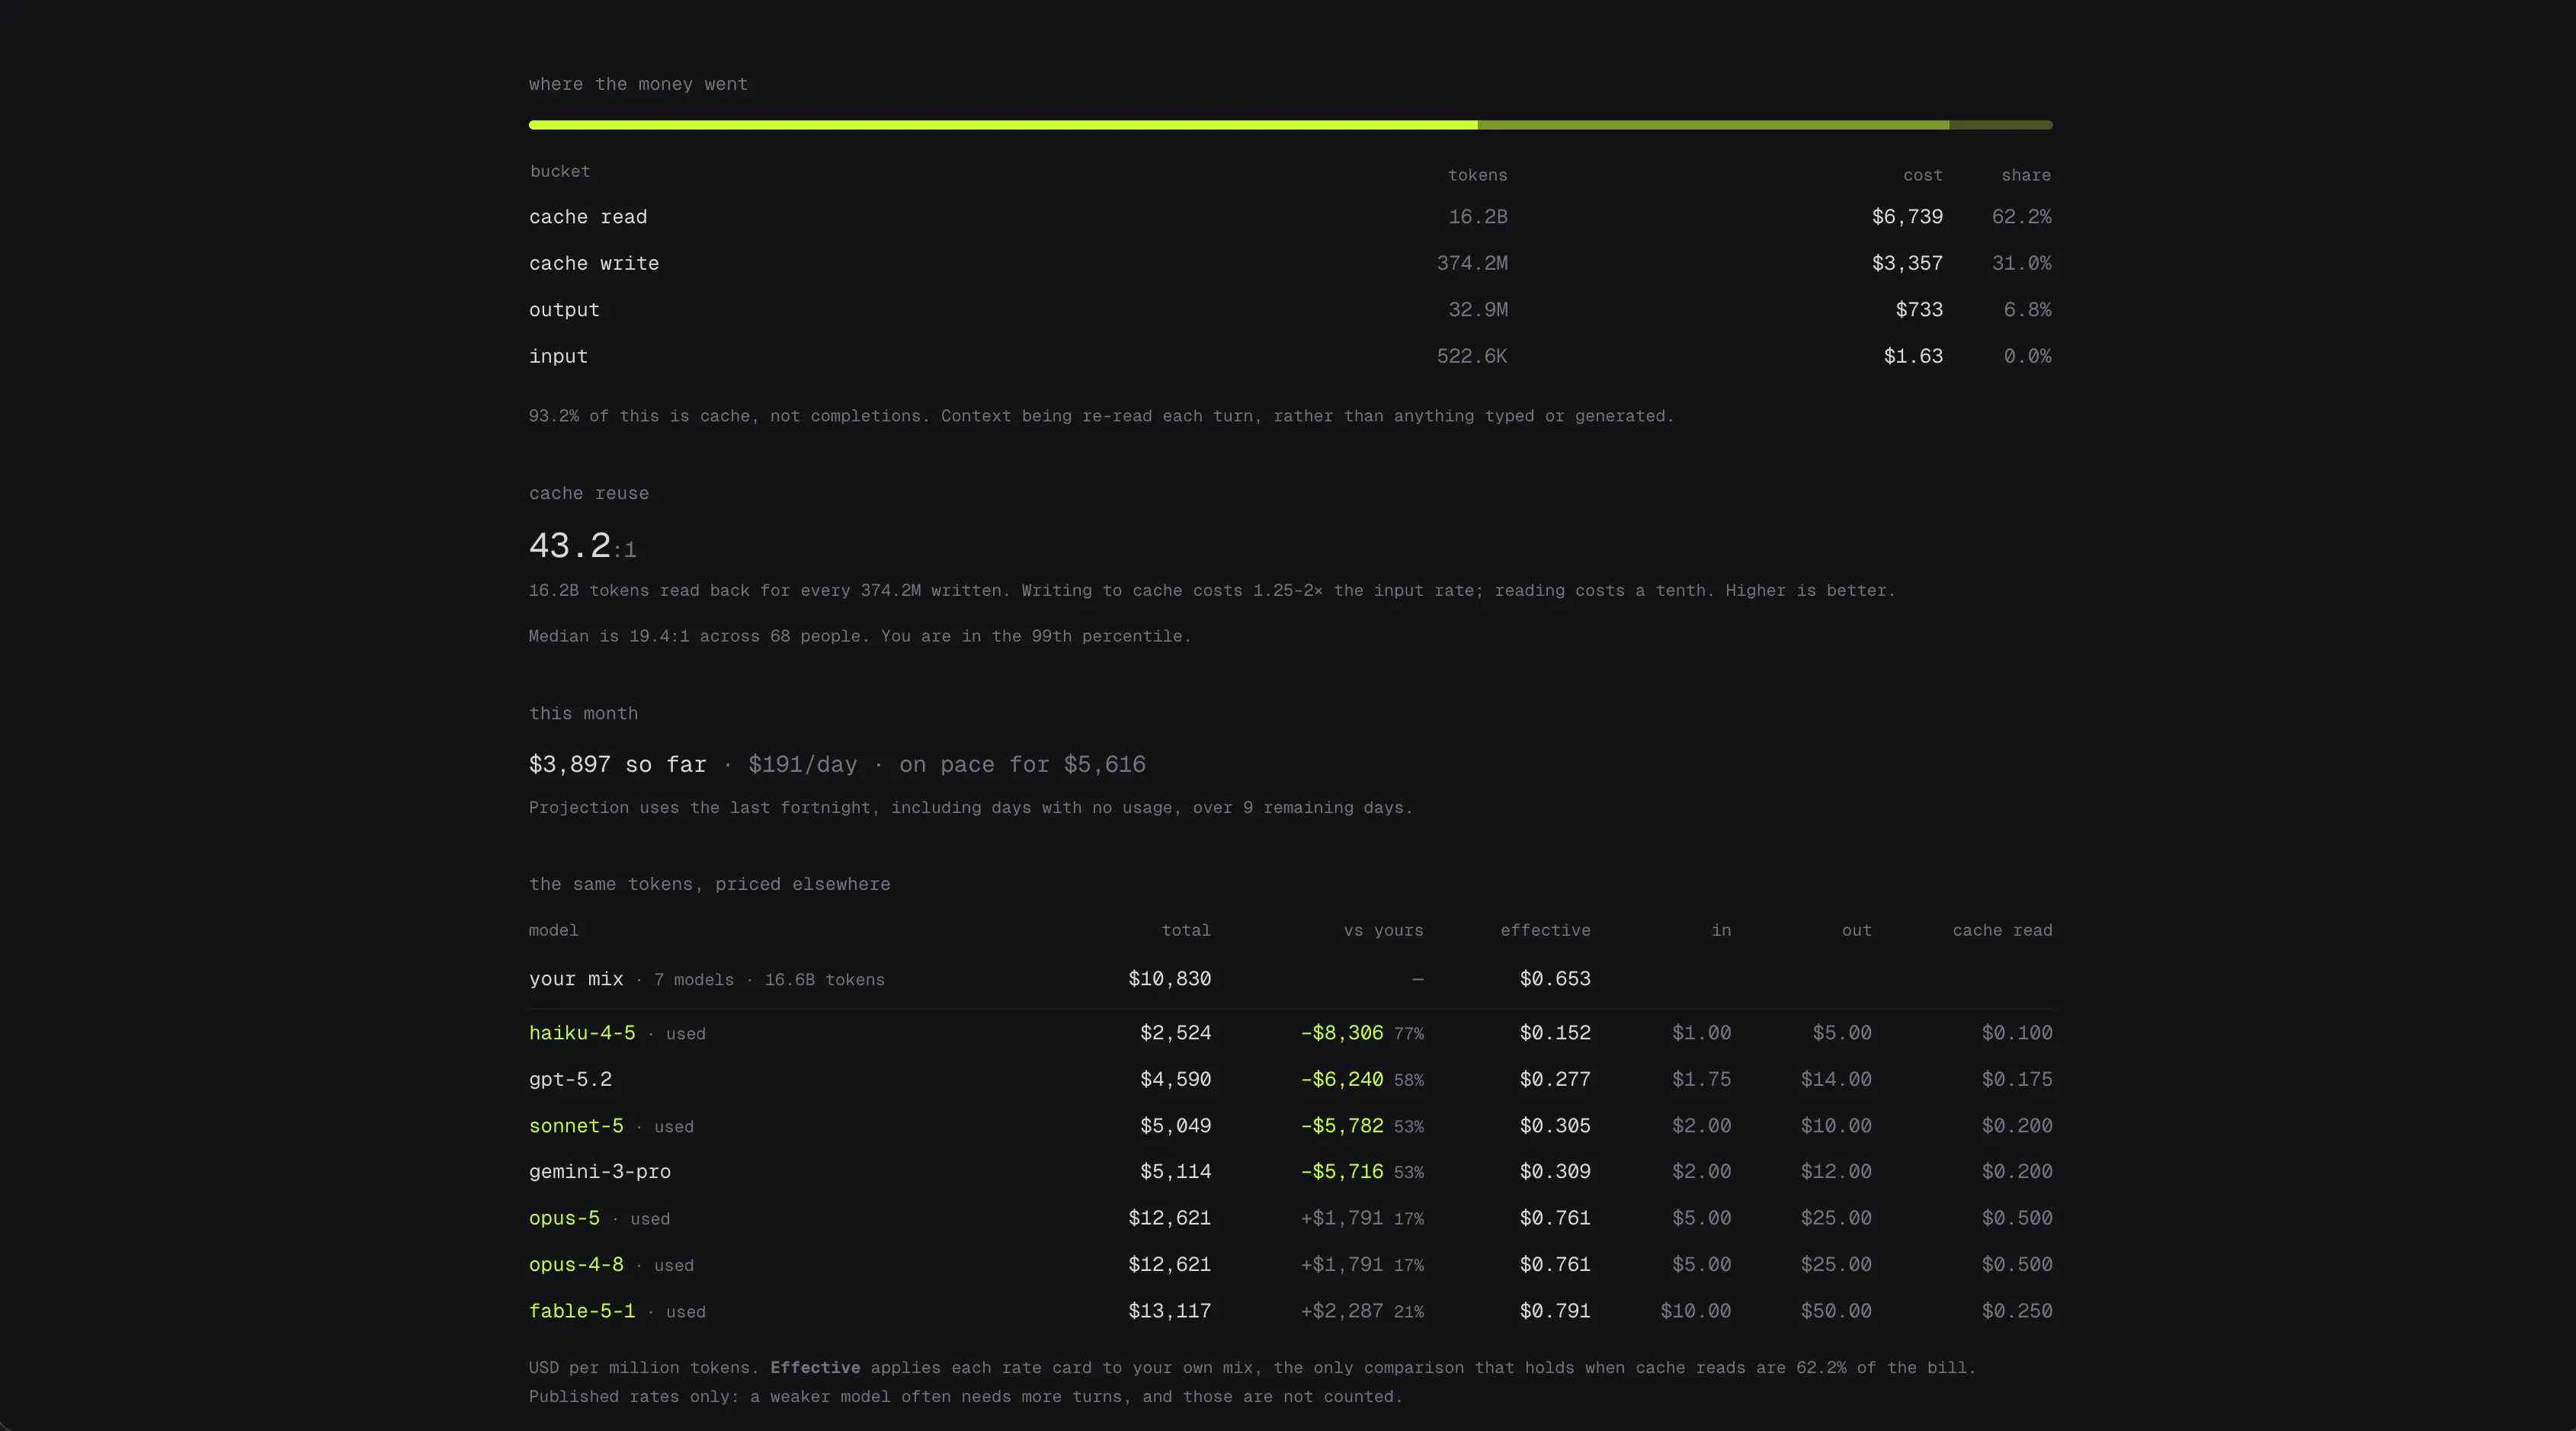This screenshot has height=1431, width=2576.
Task: Click the 'the same tokens, priced elsewhere' heading
Action: pos(709,885)
